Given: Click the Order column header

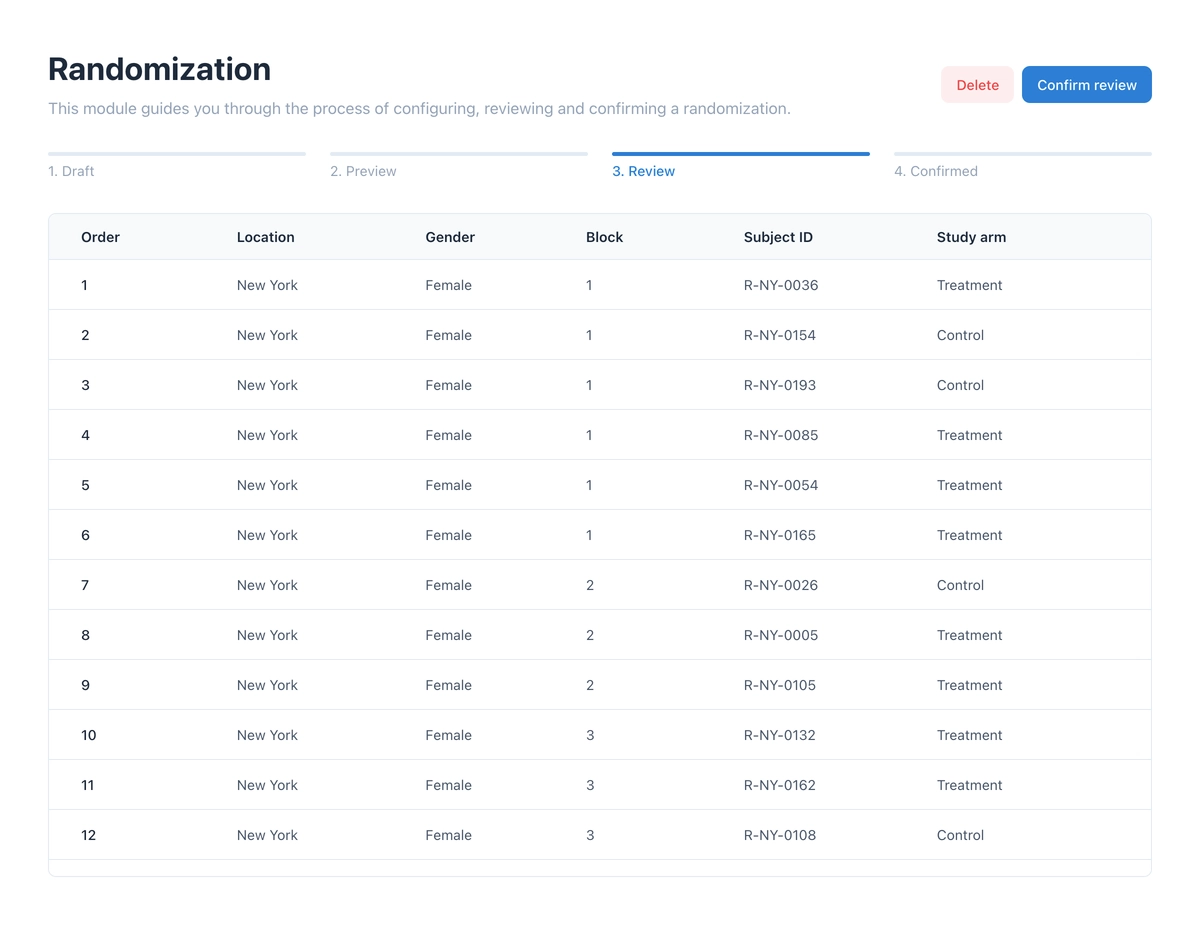Looking at the screenshot, I should [100, 237].
